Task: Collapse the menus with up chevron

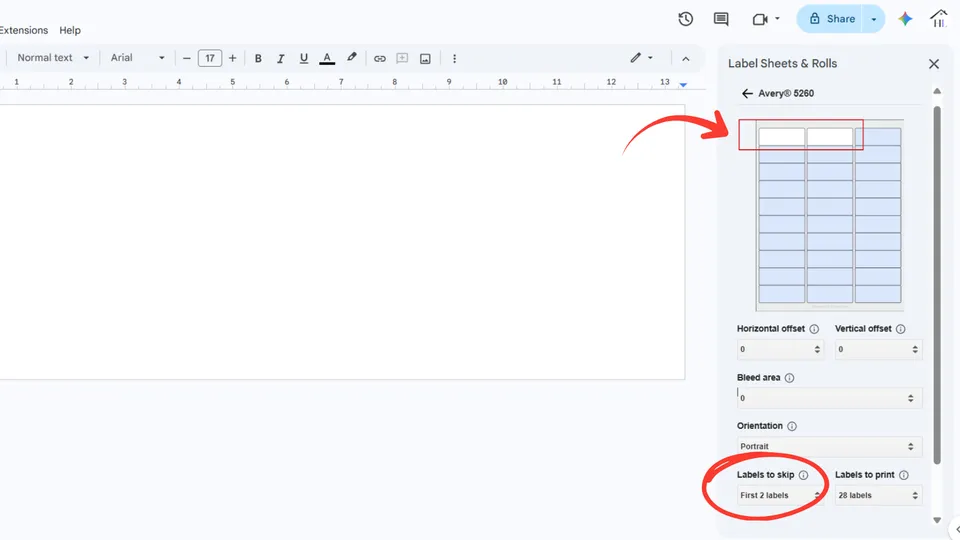Action: (686, 59)
